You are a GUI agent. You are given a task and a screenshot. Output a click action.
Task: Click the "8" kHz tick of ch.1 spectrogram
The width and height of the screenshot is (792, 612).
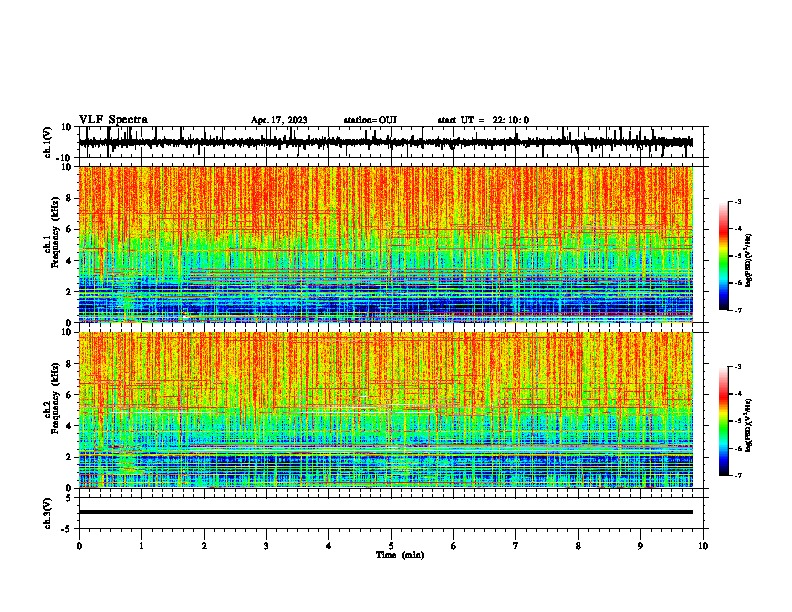click(x=69, y=198)
